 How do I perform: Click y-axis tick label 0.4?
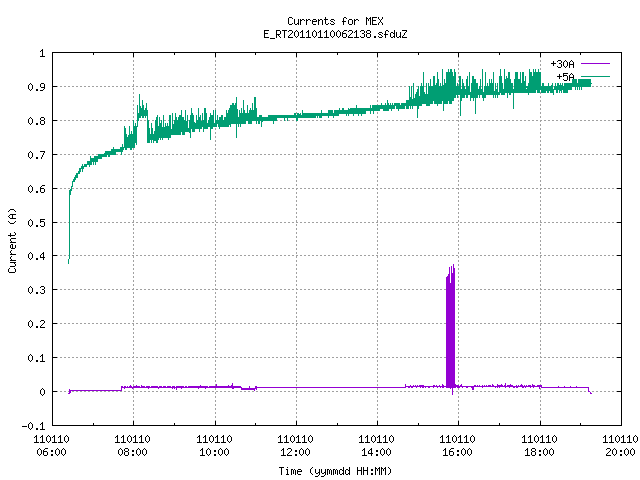point(36,256)
